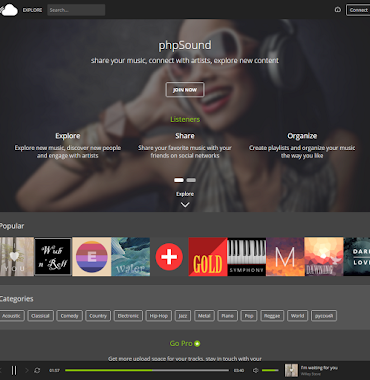Open the Gold album cover

click(x=208, y=257)
